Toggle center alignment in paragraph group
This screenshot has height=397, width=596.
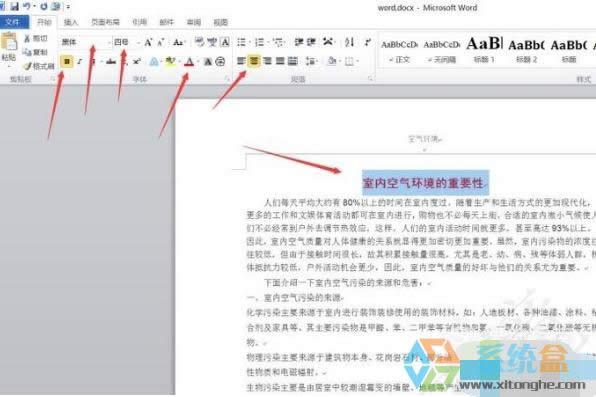pyautogui.click(x=254, y=61)
